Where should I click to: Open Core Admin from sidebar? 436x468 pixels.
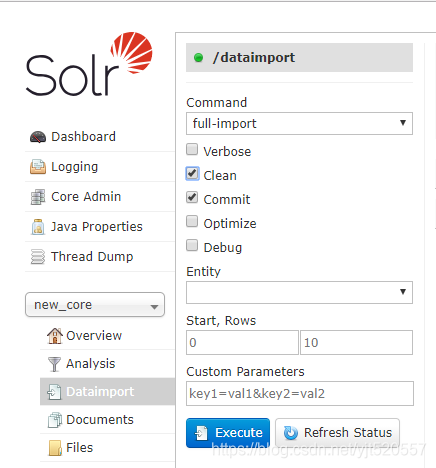pos(100,197)
